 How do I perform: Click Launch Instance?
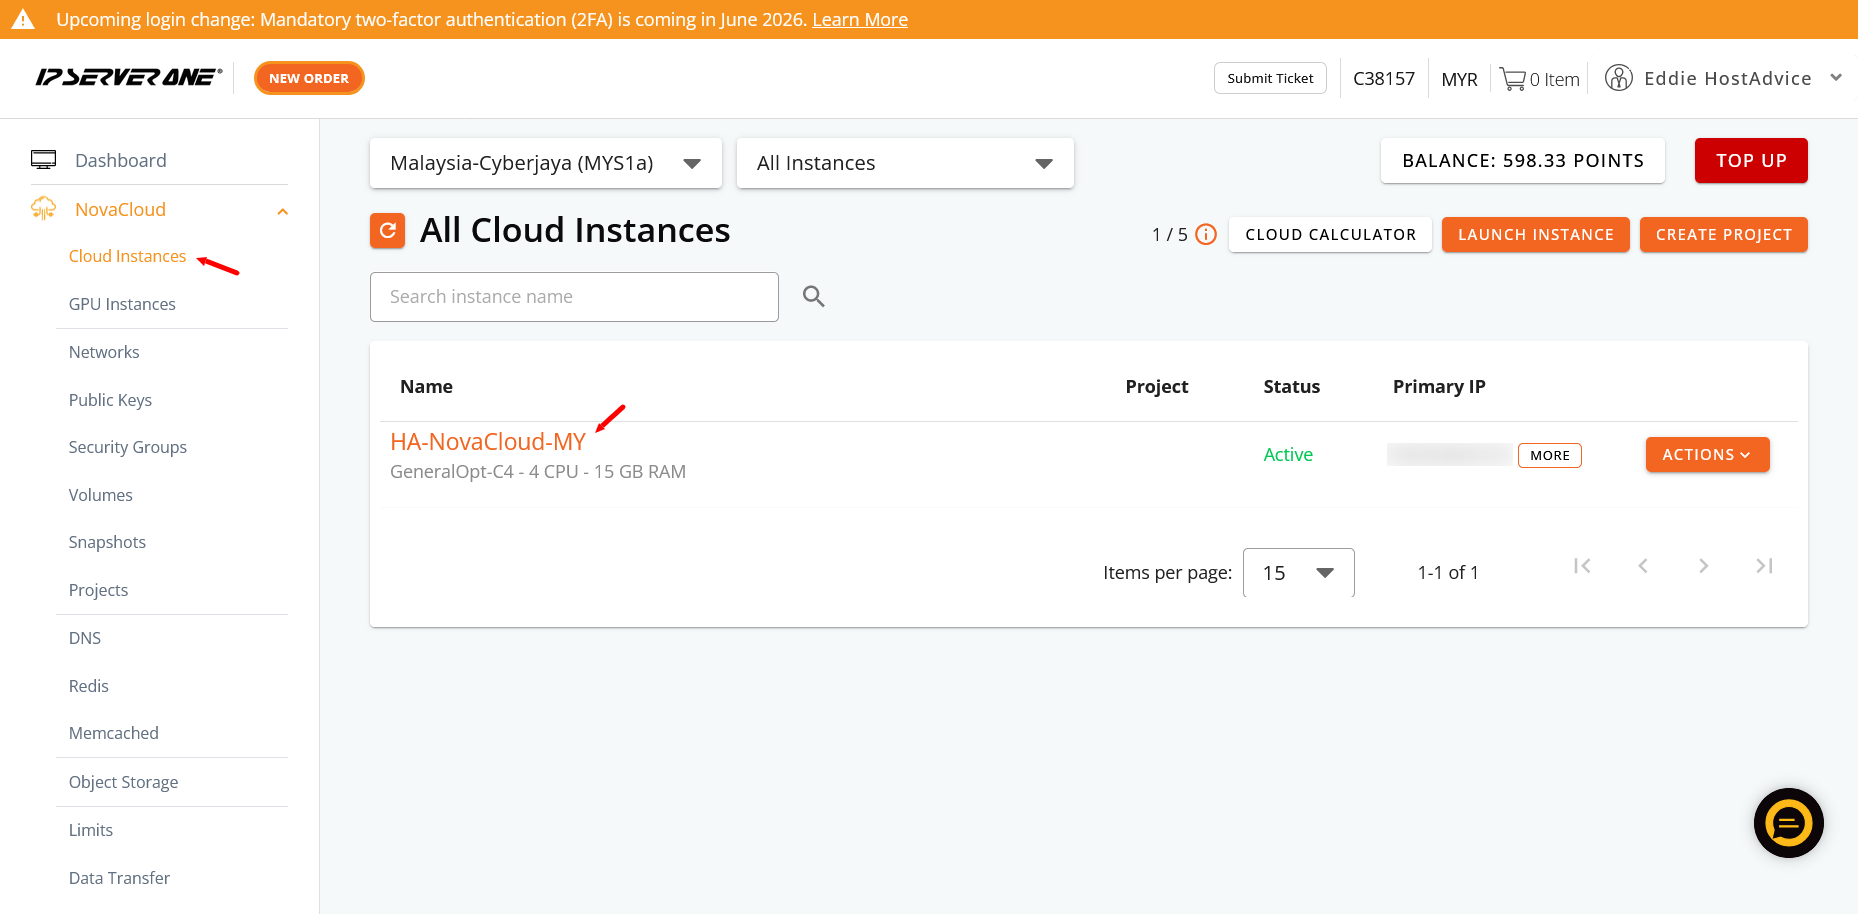tap(1536, 235)
